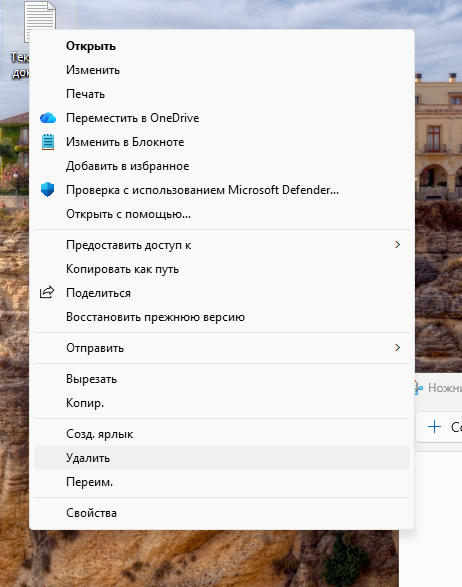
Task: Select Восстановить прежнюю версию
Action: click(222, 317)
